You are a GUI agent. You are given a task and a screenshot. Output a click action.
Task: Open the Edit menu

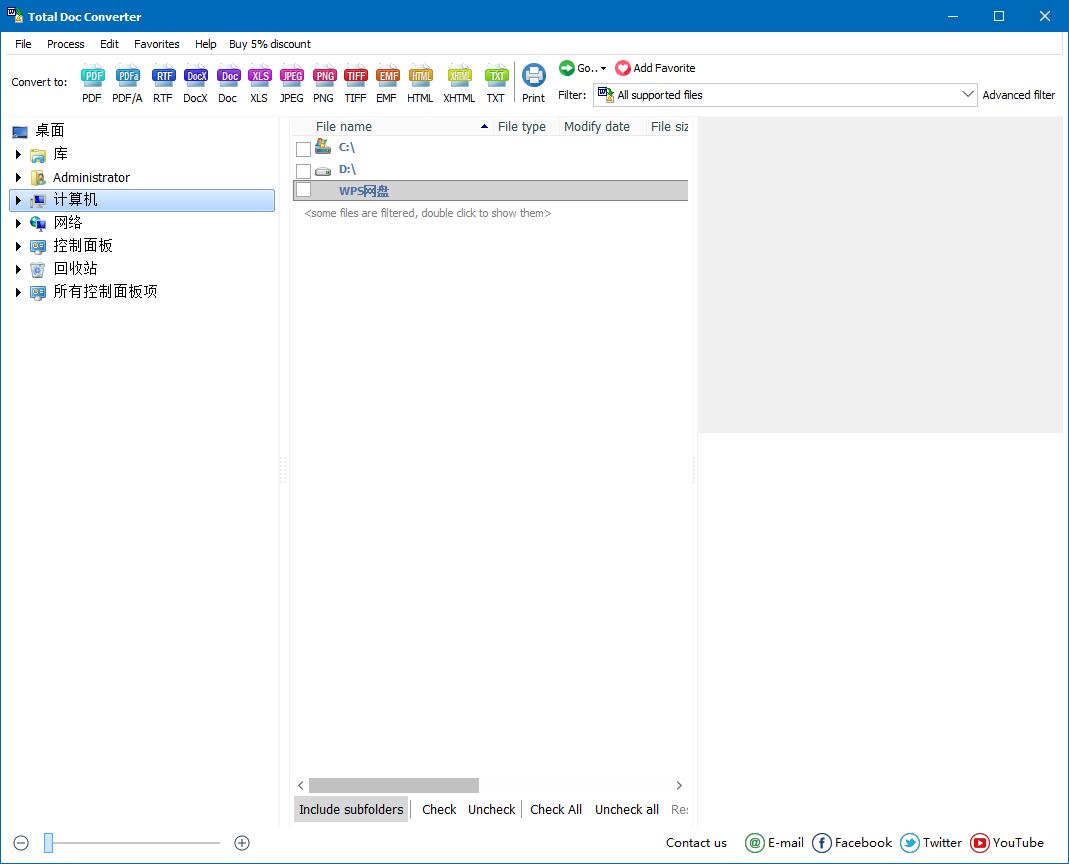pyautogui.click(x=109, y=44)
